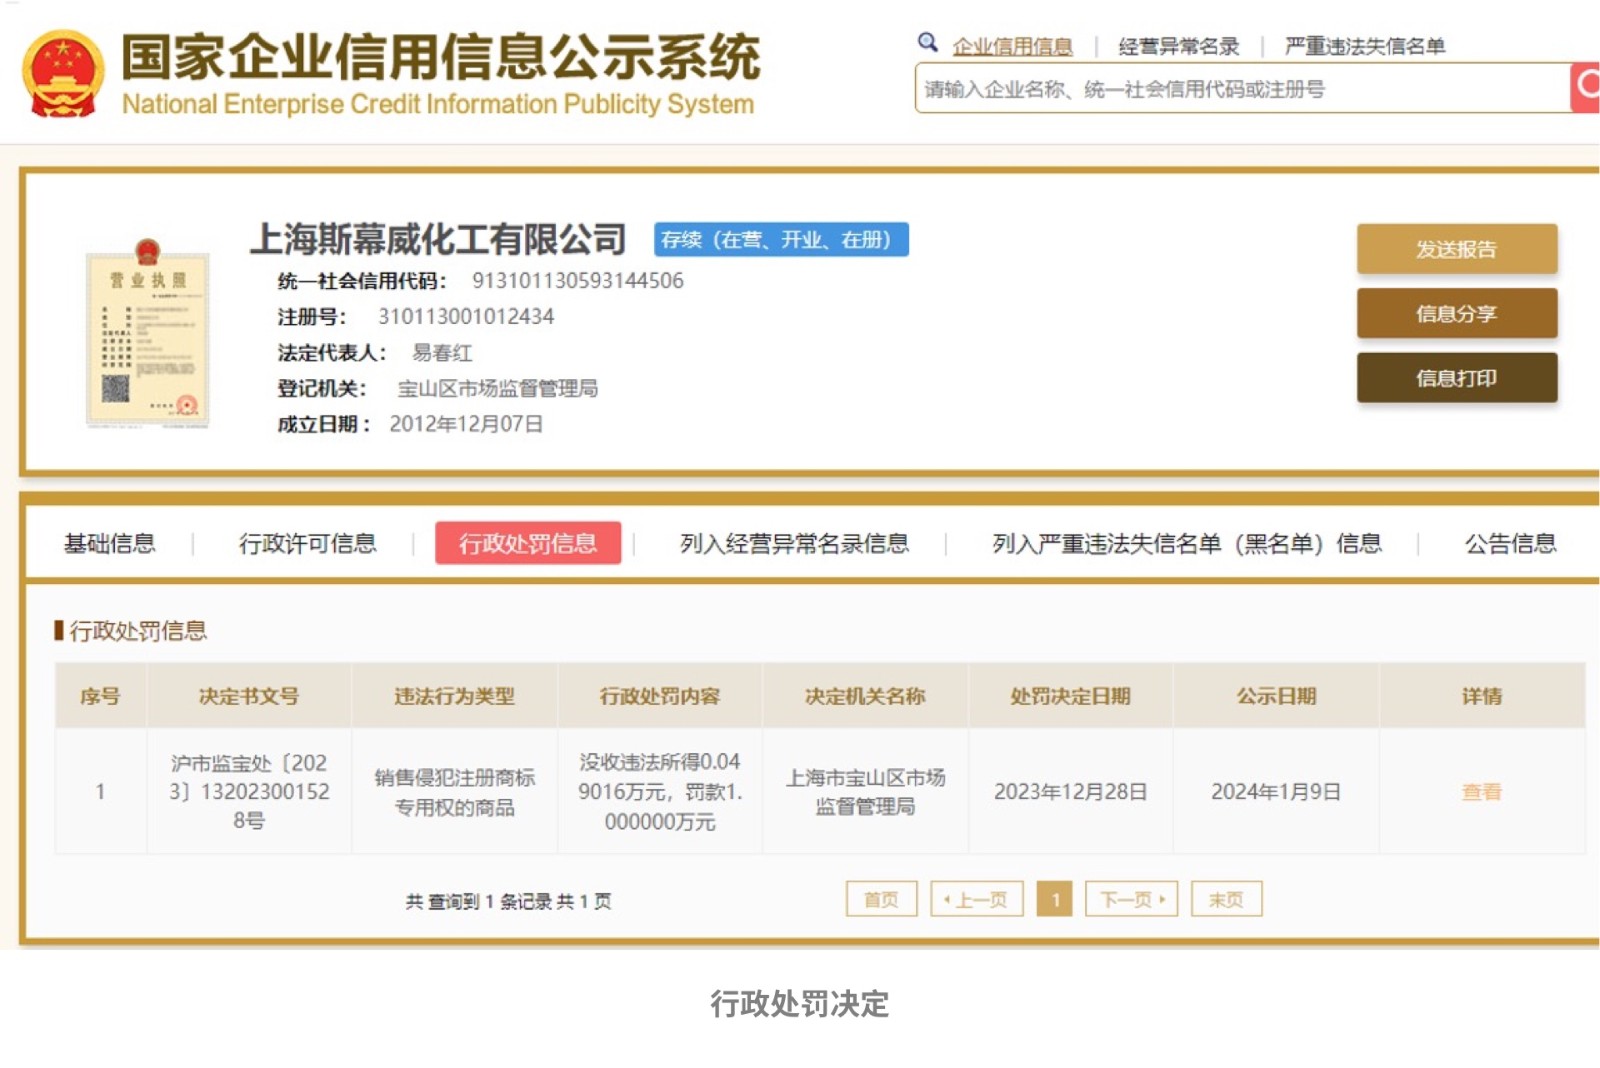Go to 下一页 in pagination

1131,899
